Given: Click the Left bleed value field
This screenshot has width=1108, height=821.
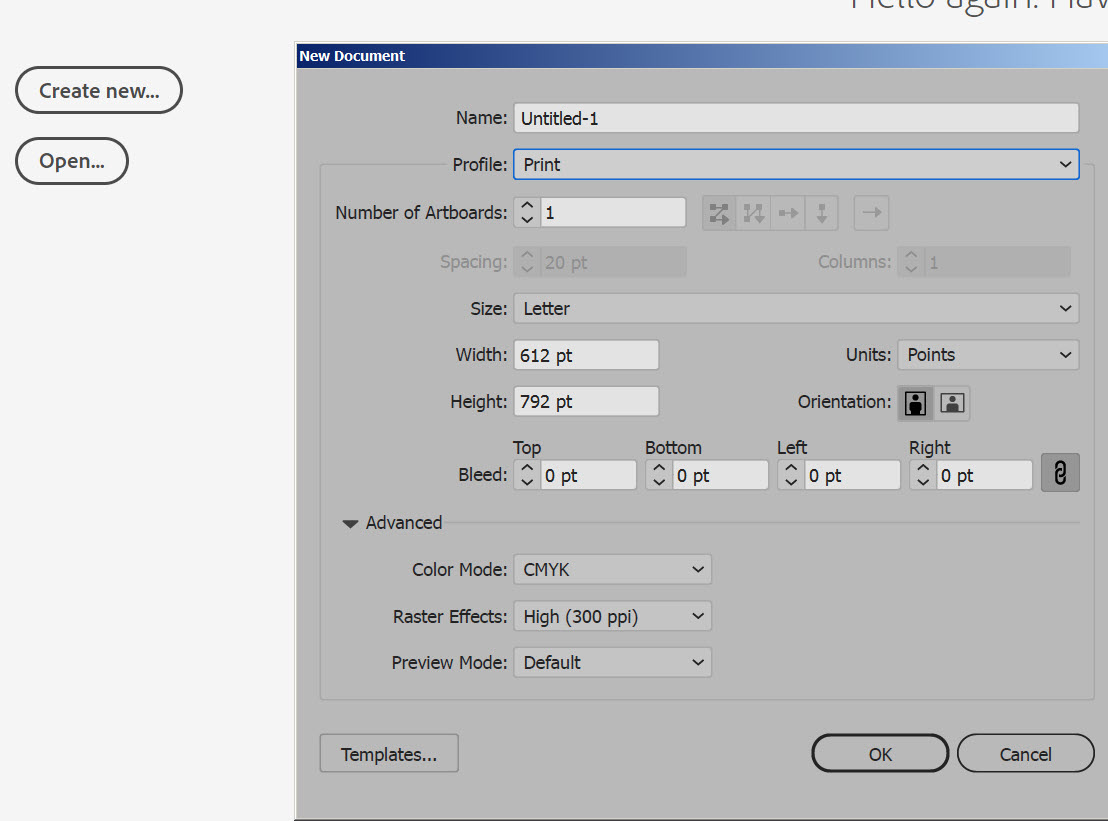Looking at the screenshot, I should (852, 475).
